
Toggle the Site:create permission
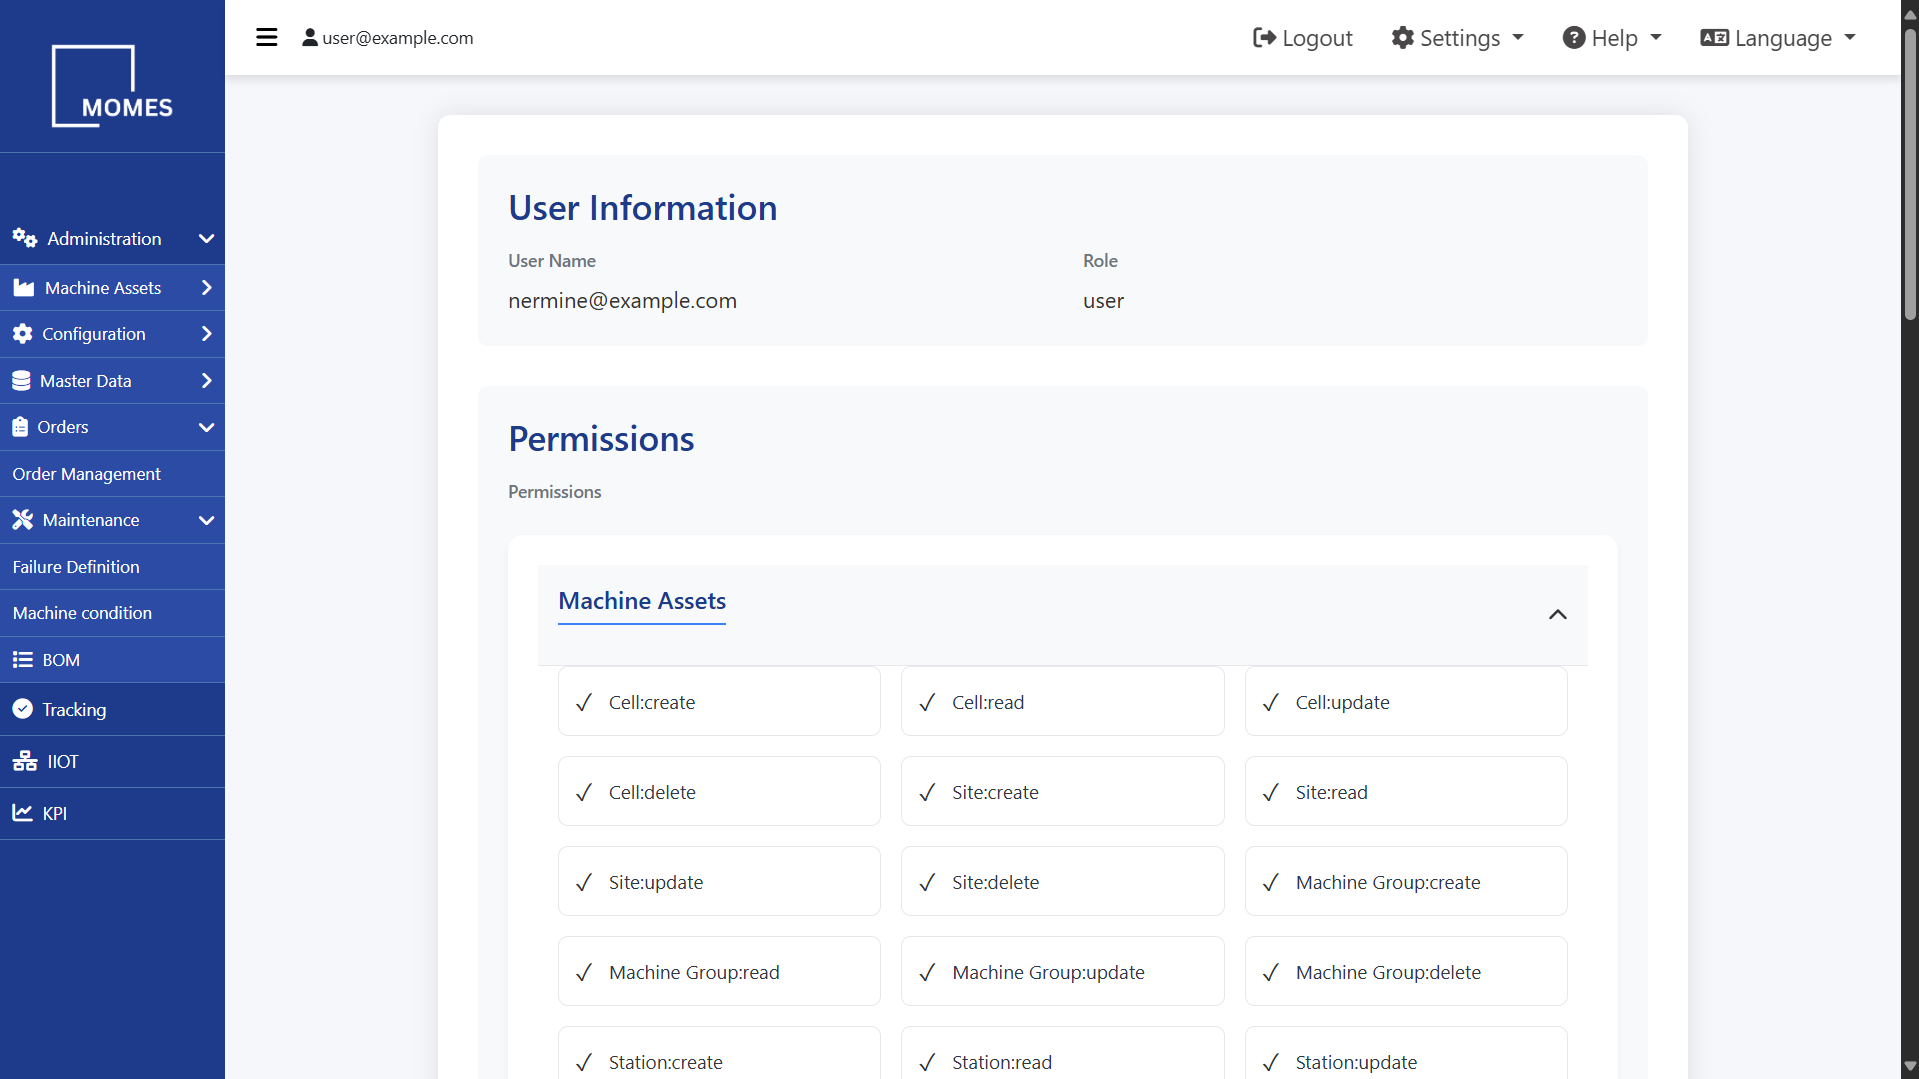click(x=1062, y=791)
